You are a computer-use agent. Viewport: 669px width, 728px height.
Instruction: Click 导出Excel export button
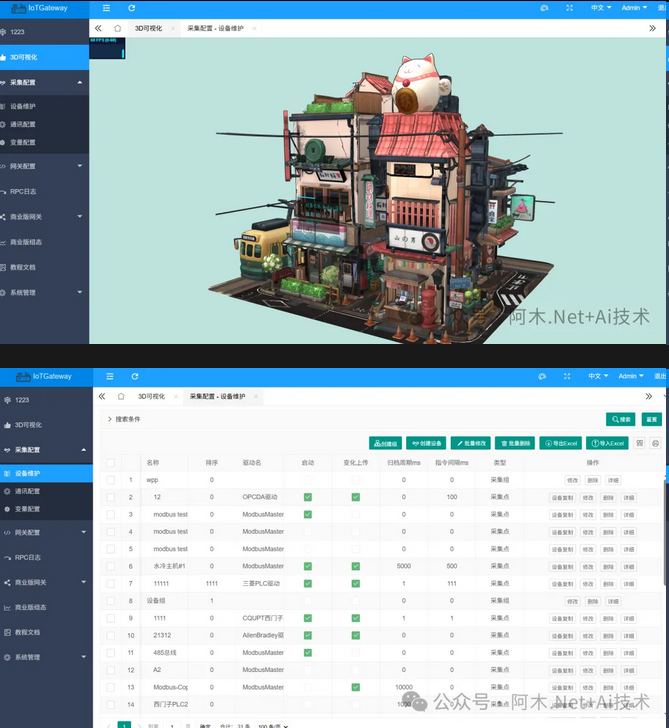(560, 443)
